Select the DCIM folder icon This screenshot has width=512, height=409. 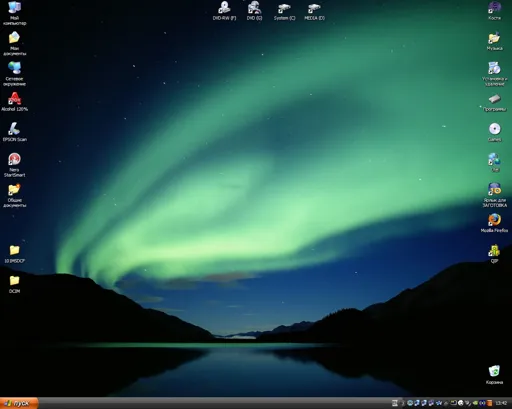click(14, 284)
